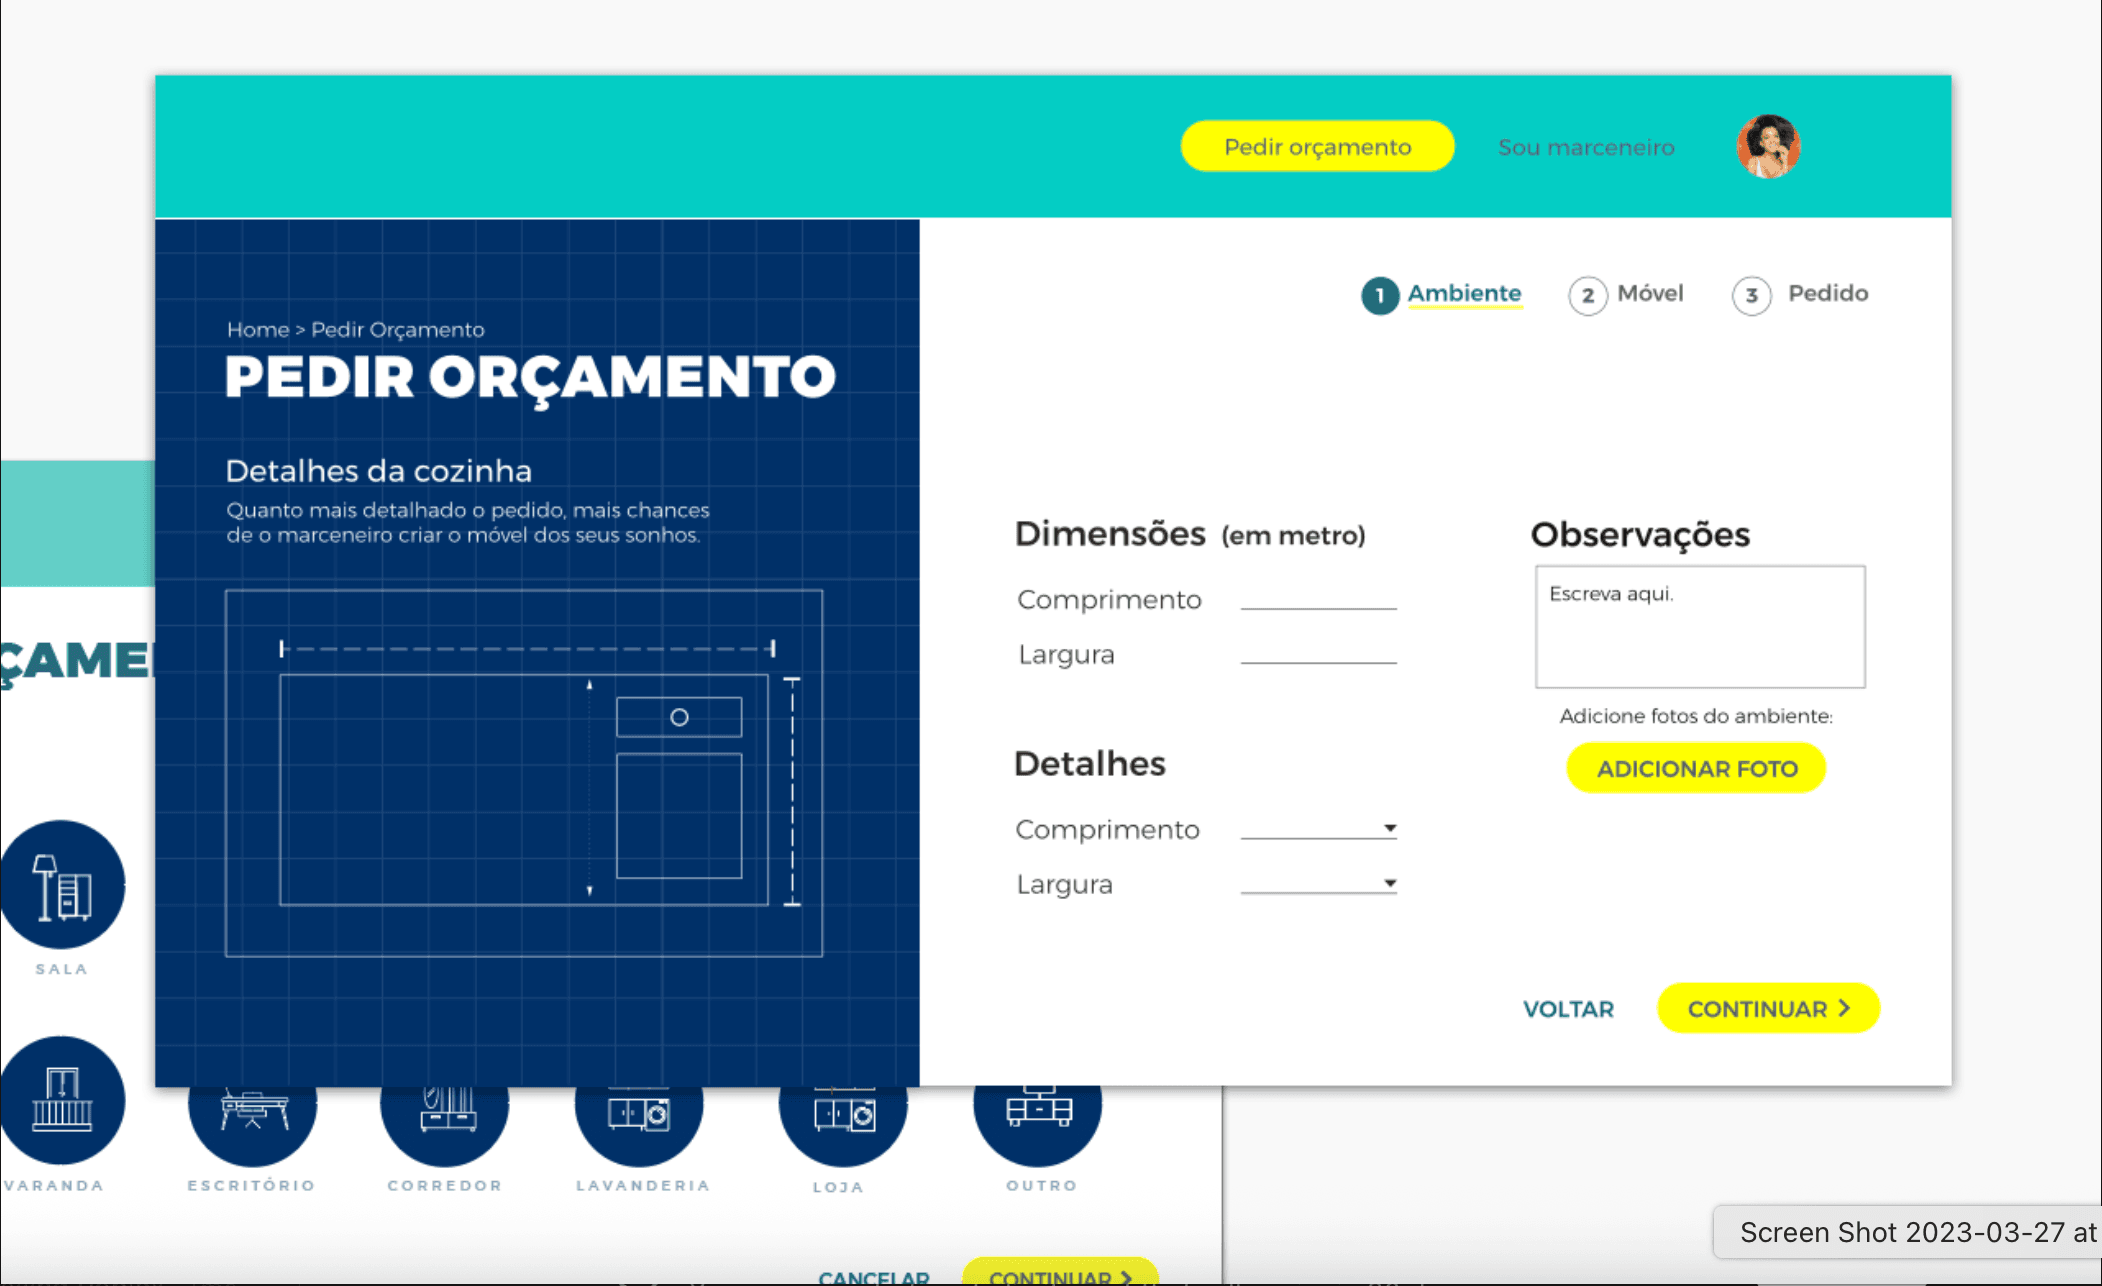
Task: Select the Escritório room icon
Action: coord(252,1125)
